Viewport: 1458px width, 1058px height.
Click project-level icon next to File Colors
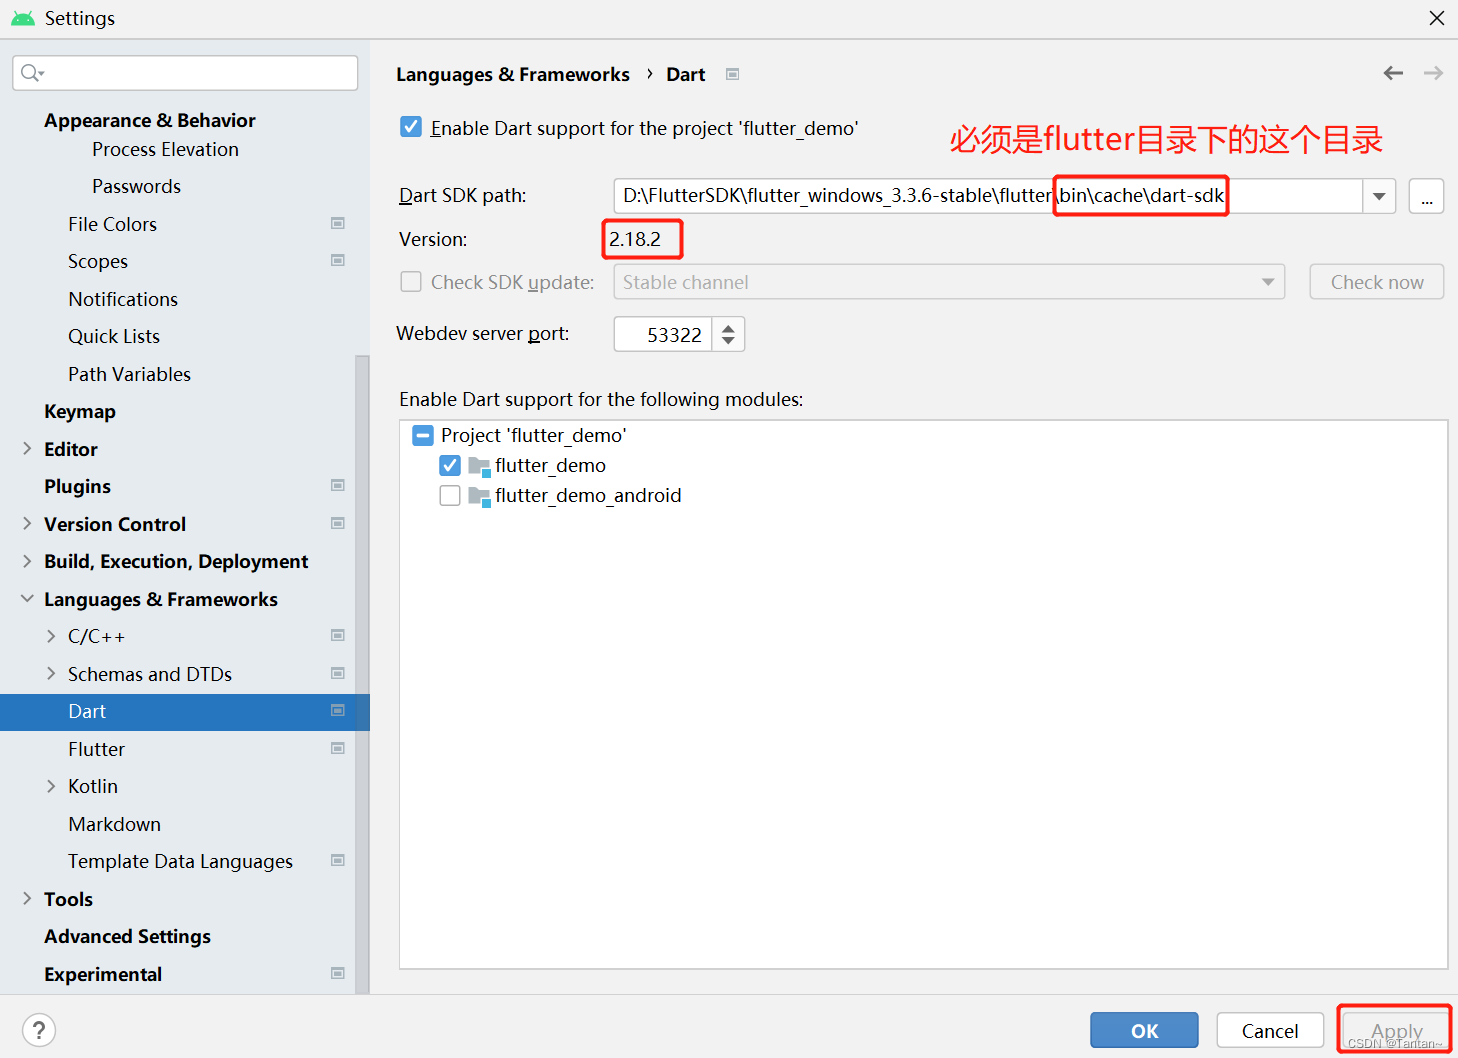(x=338, y=223)
